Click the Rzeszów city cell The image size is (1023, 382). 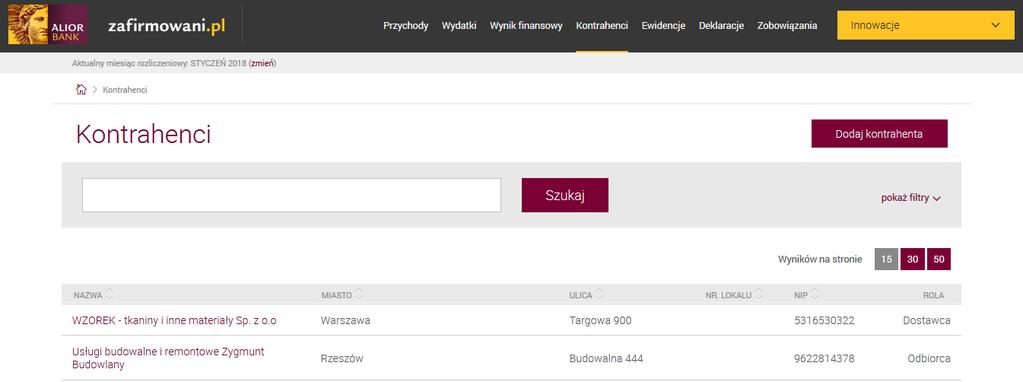coord(342,358)
